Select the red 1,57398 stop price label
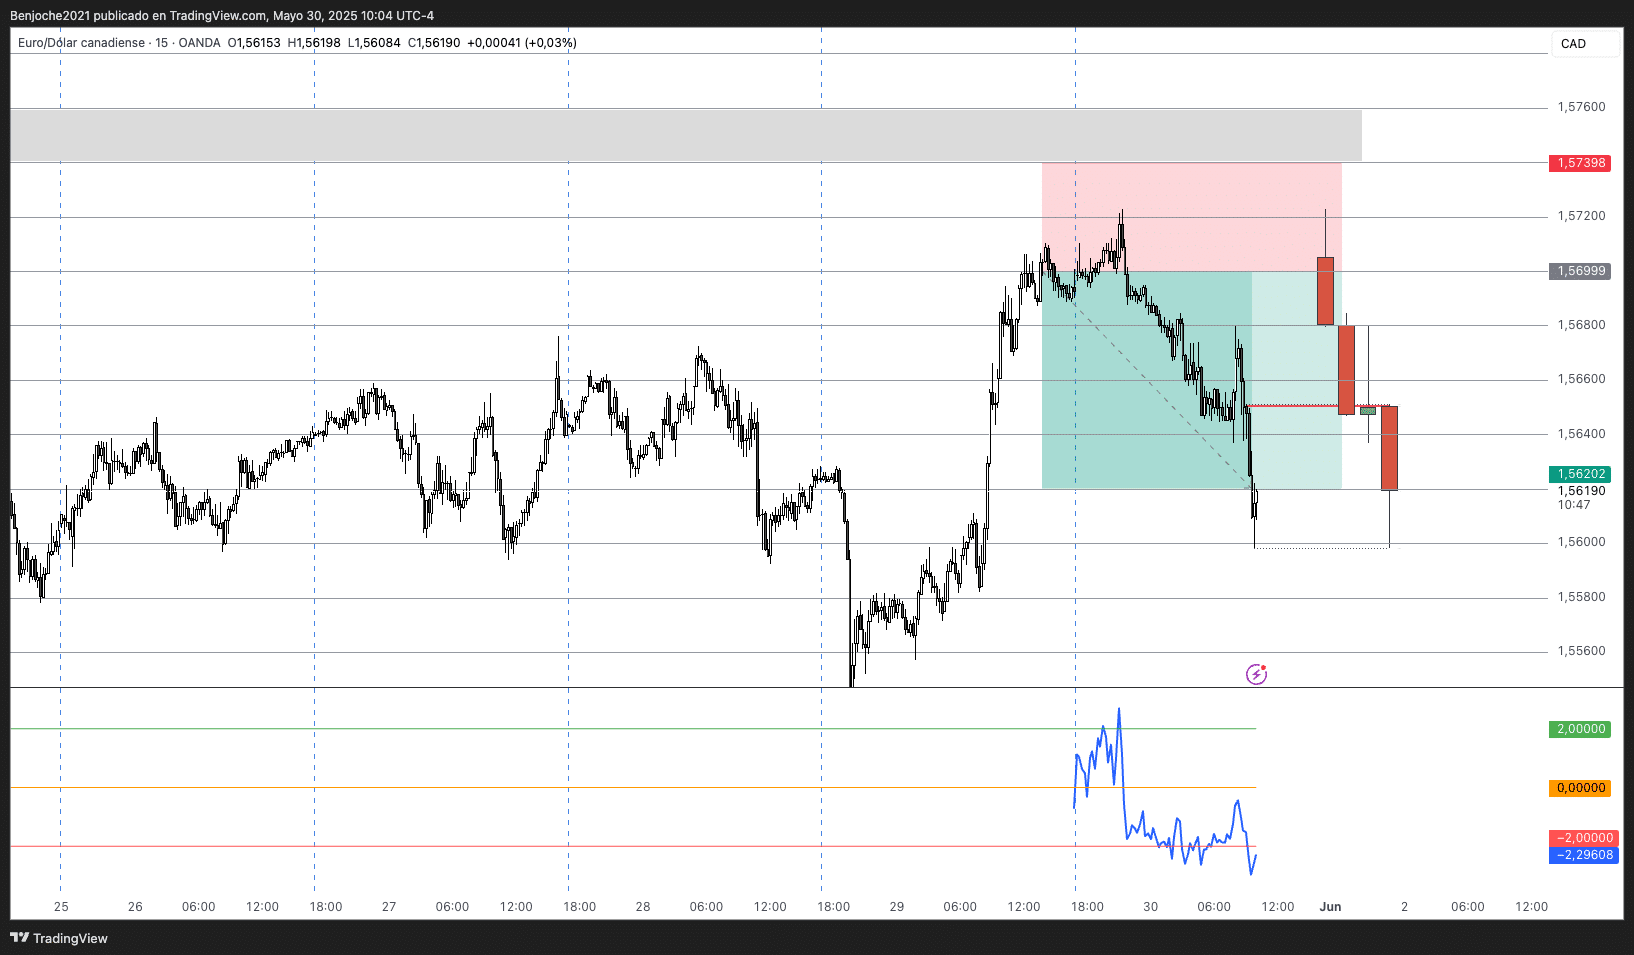The width and height of the screenshot is (1634, 955). [1580, 163]
